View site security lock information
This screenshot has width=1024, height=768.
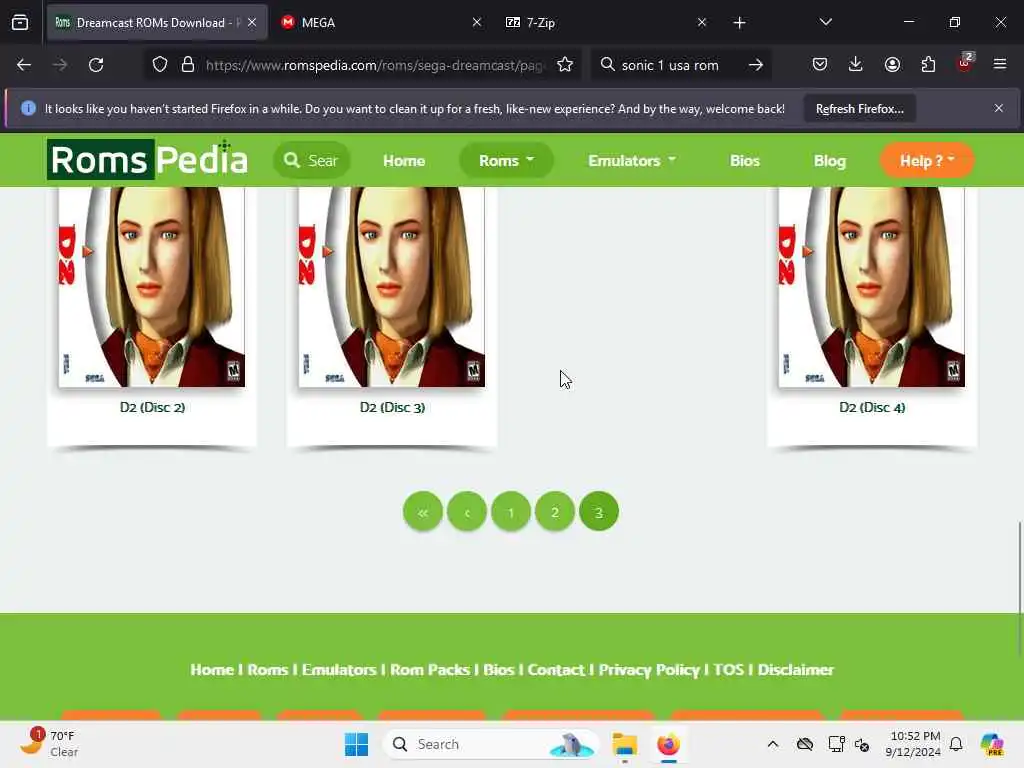pos(188,65)
